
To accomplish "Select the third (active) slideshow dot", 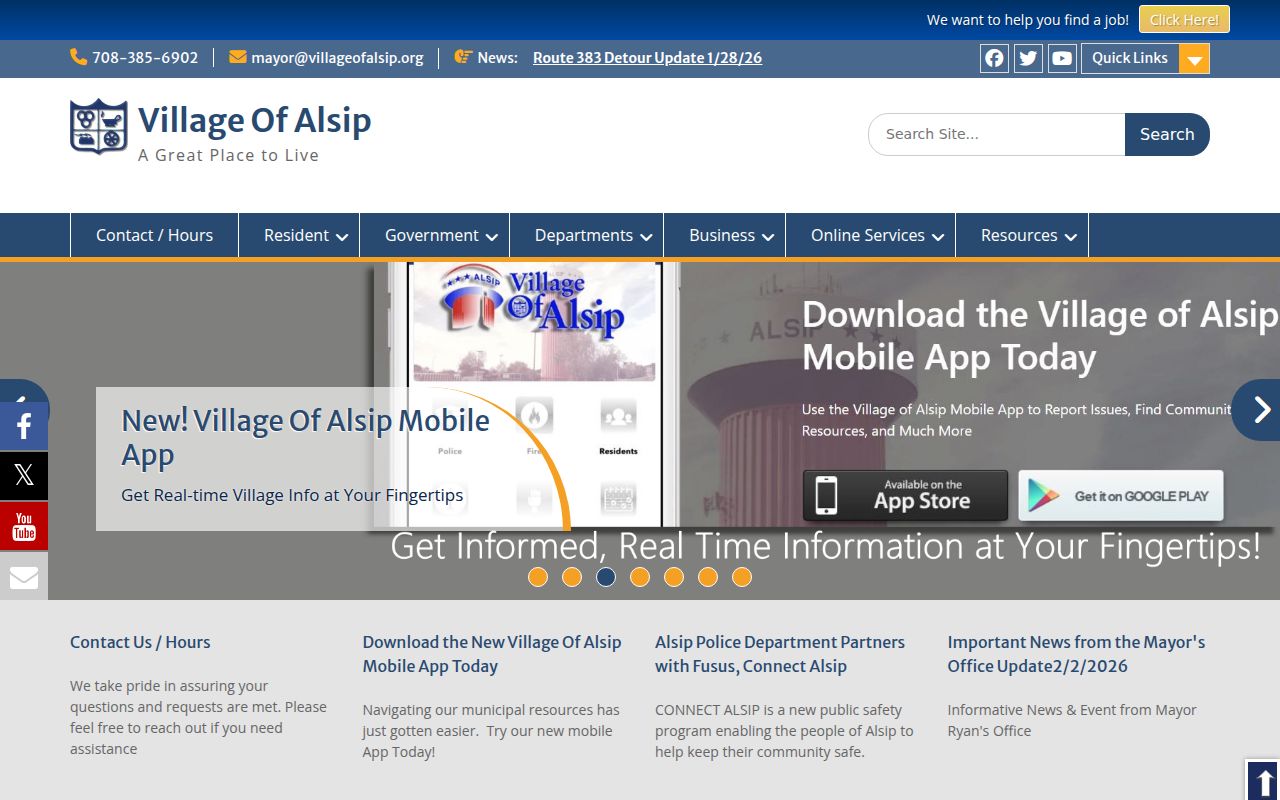I will tap(606, 577).
